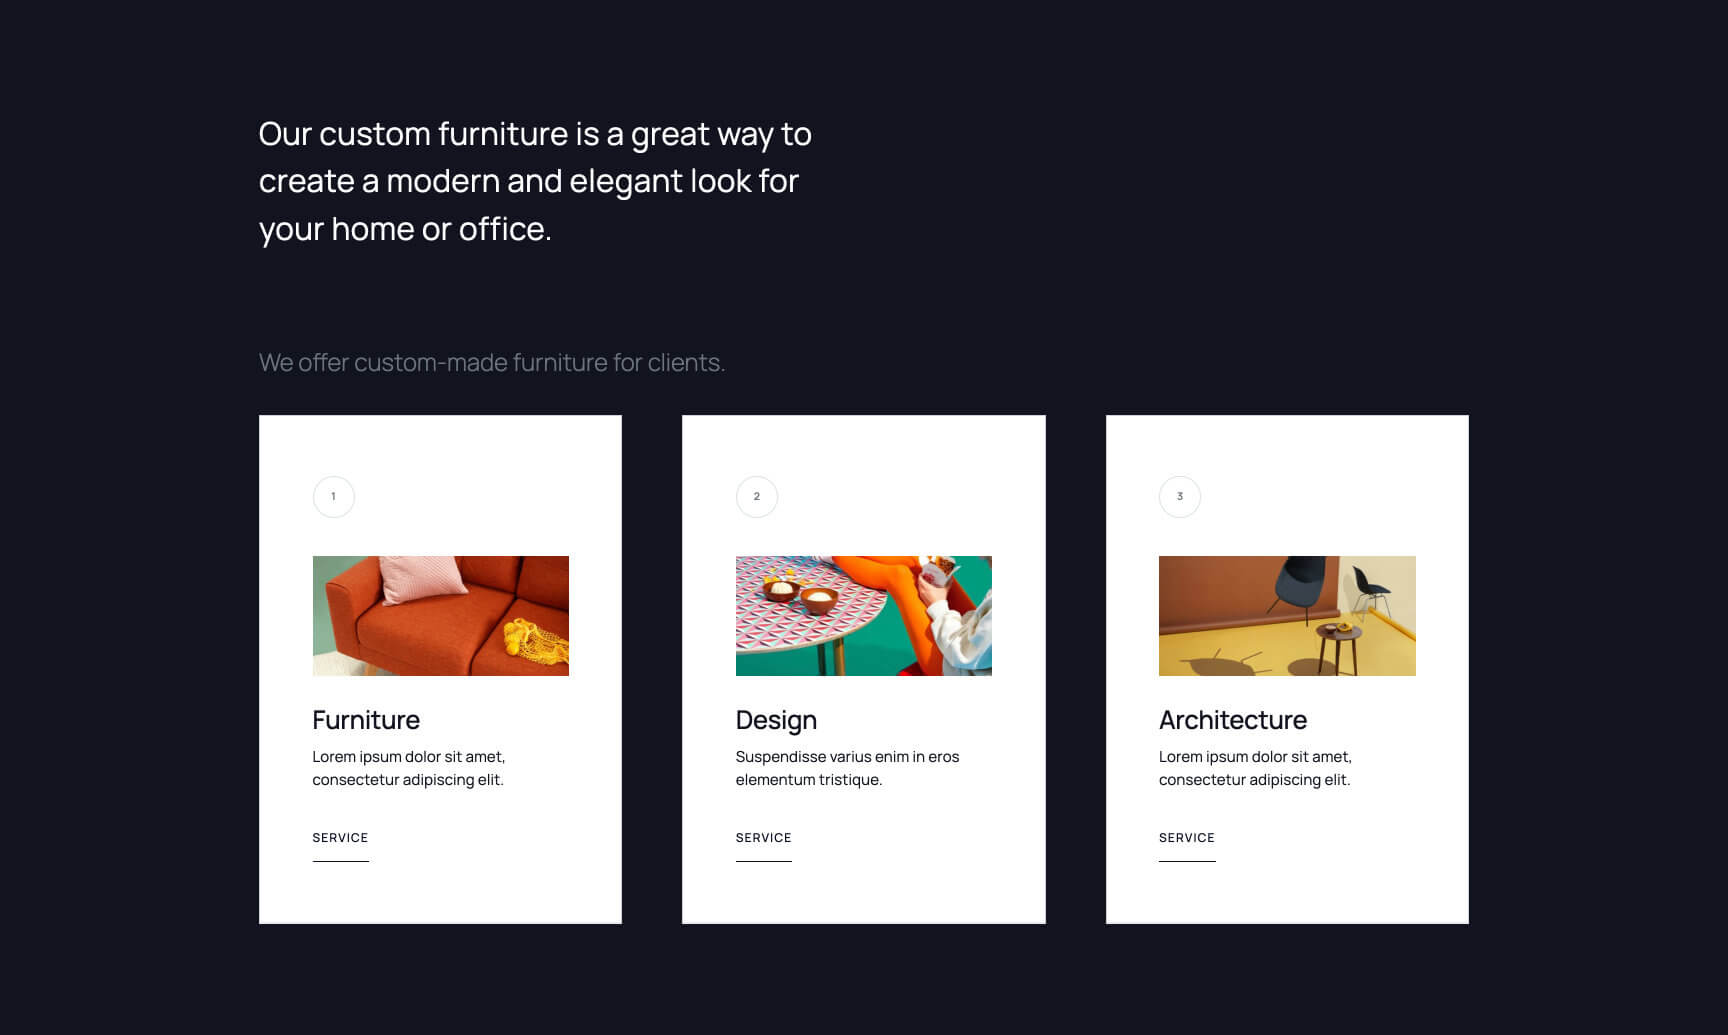Click the number 3 circle badge
This screenshot has width=1728, height=1035.
pyautogui.click(x=1180, y=497)
